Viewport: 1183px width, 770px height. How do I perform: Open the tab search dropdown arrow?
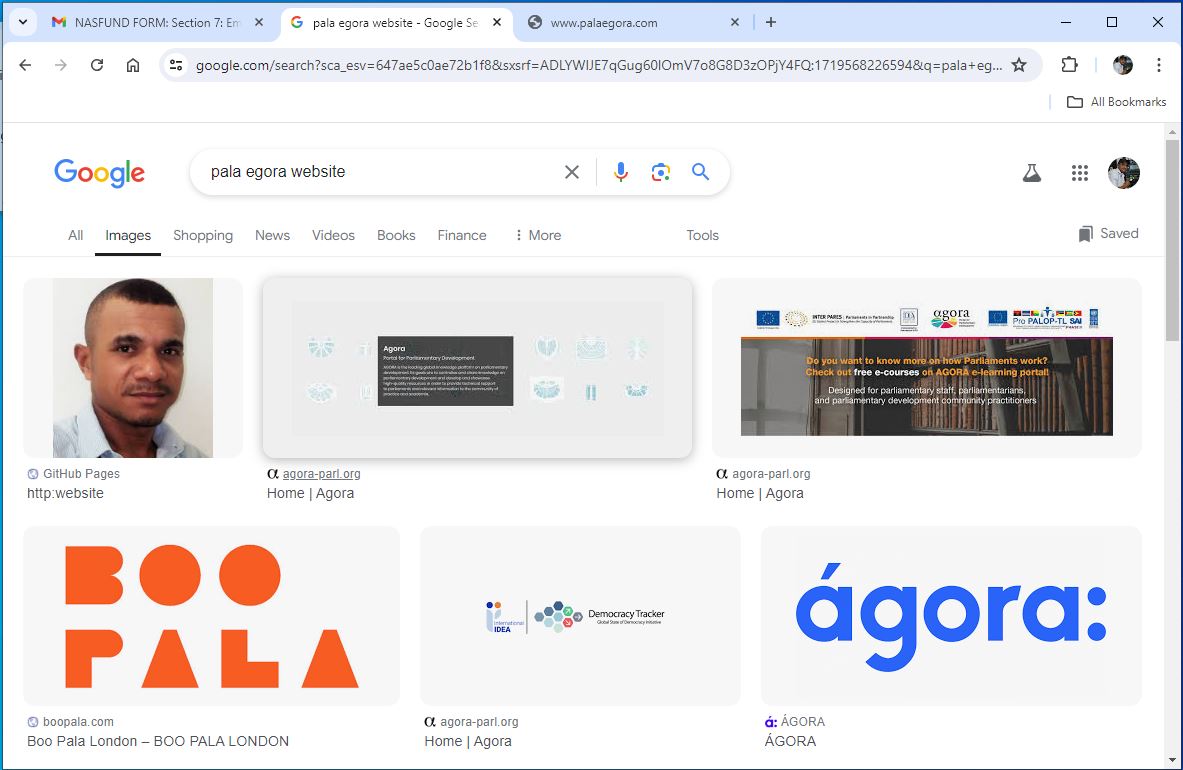23,22
